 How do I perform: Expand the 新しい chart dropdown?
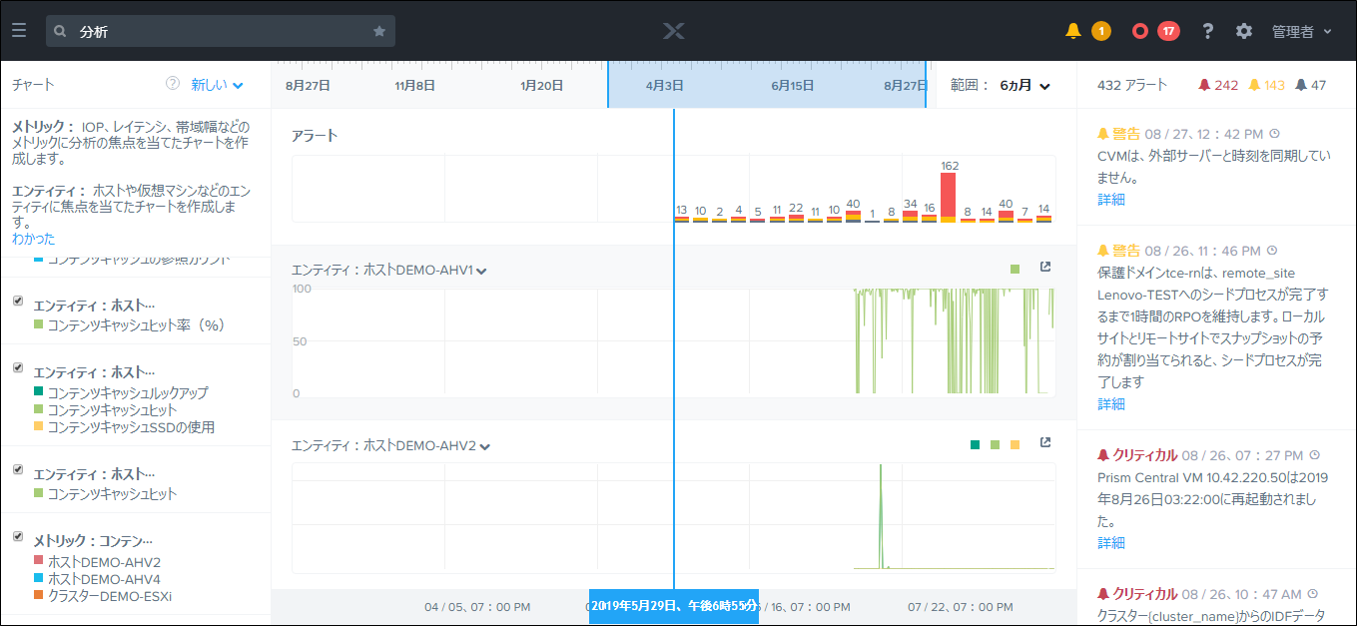pyautogui.click(x=217, y=85)
